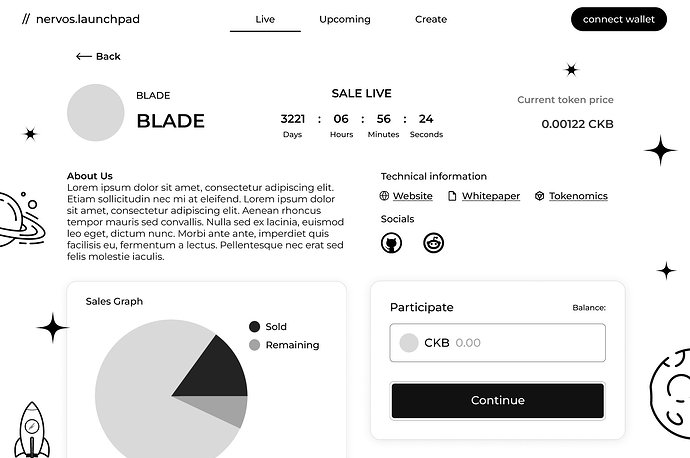Screen dimensions: 690x458
Task: Click the Sold legend color dot
Action: 254,326
